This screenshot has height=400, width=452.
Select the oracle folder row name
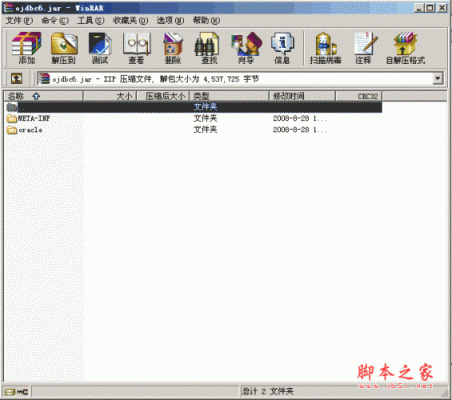(30, 130)
